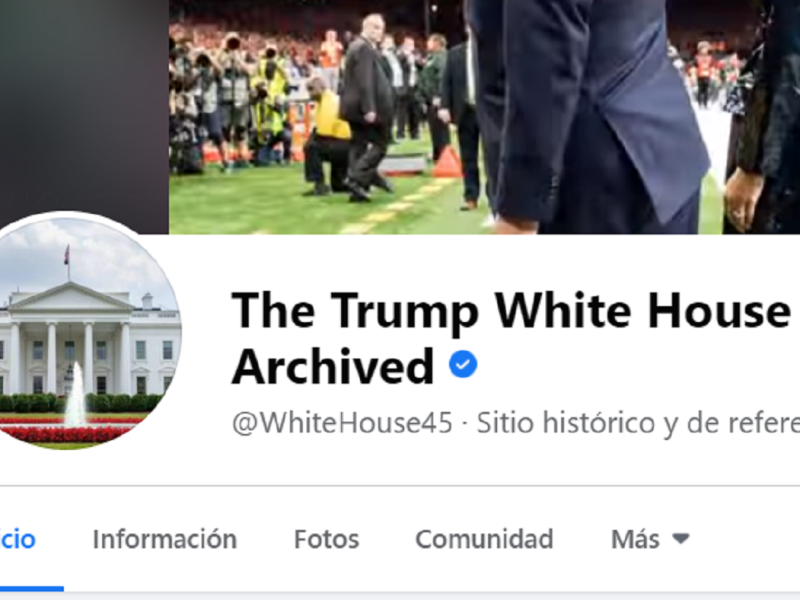This screenshot has width=800, height=600.
Task: Switch to the Inicio tab
Action: coord(17,539)
